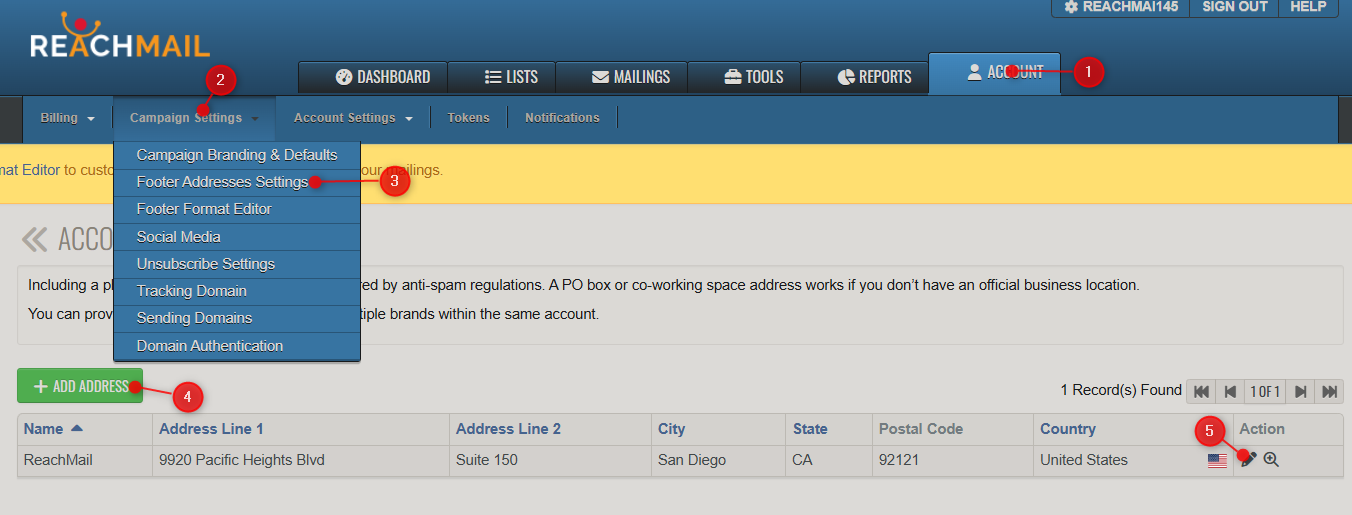Screen dimensions: 1352x515
Task: Collapse the Campaign Settings dropdown
Action: click(194, 118)
